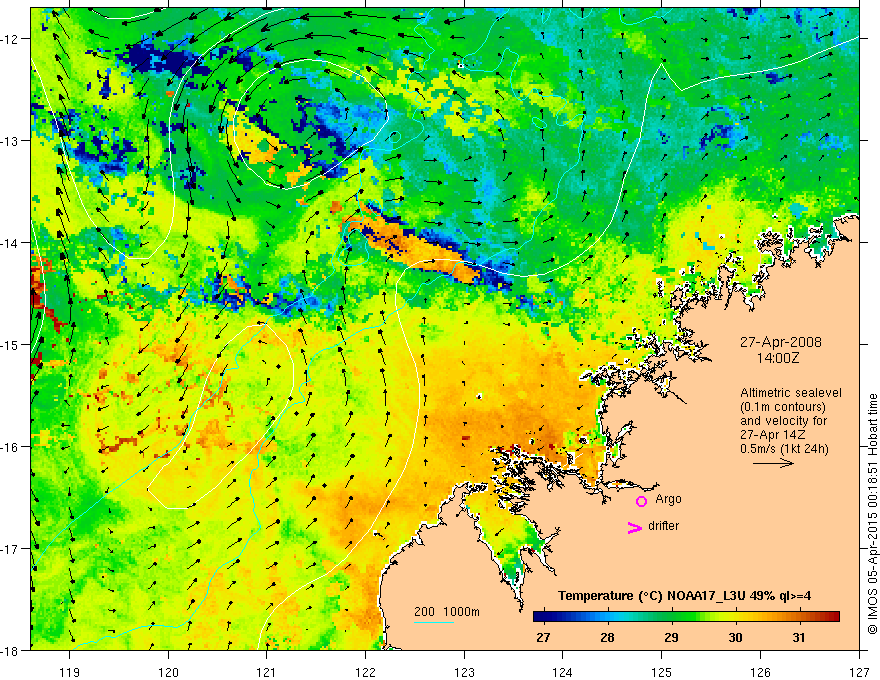Click the '121' longitude axis label

click(x=267, y=672)
